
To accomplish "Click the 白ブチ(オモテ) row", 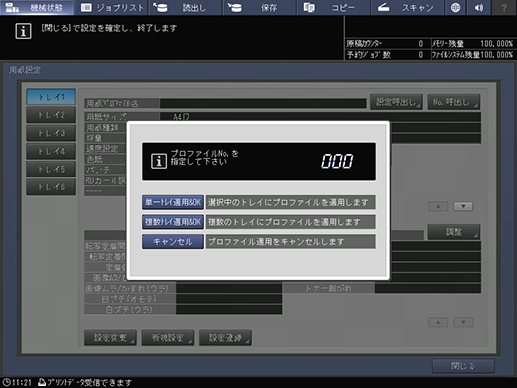I will click(183, 299).
